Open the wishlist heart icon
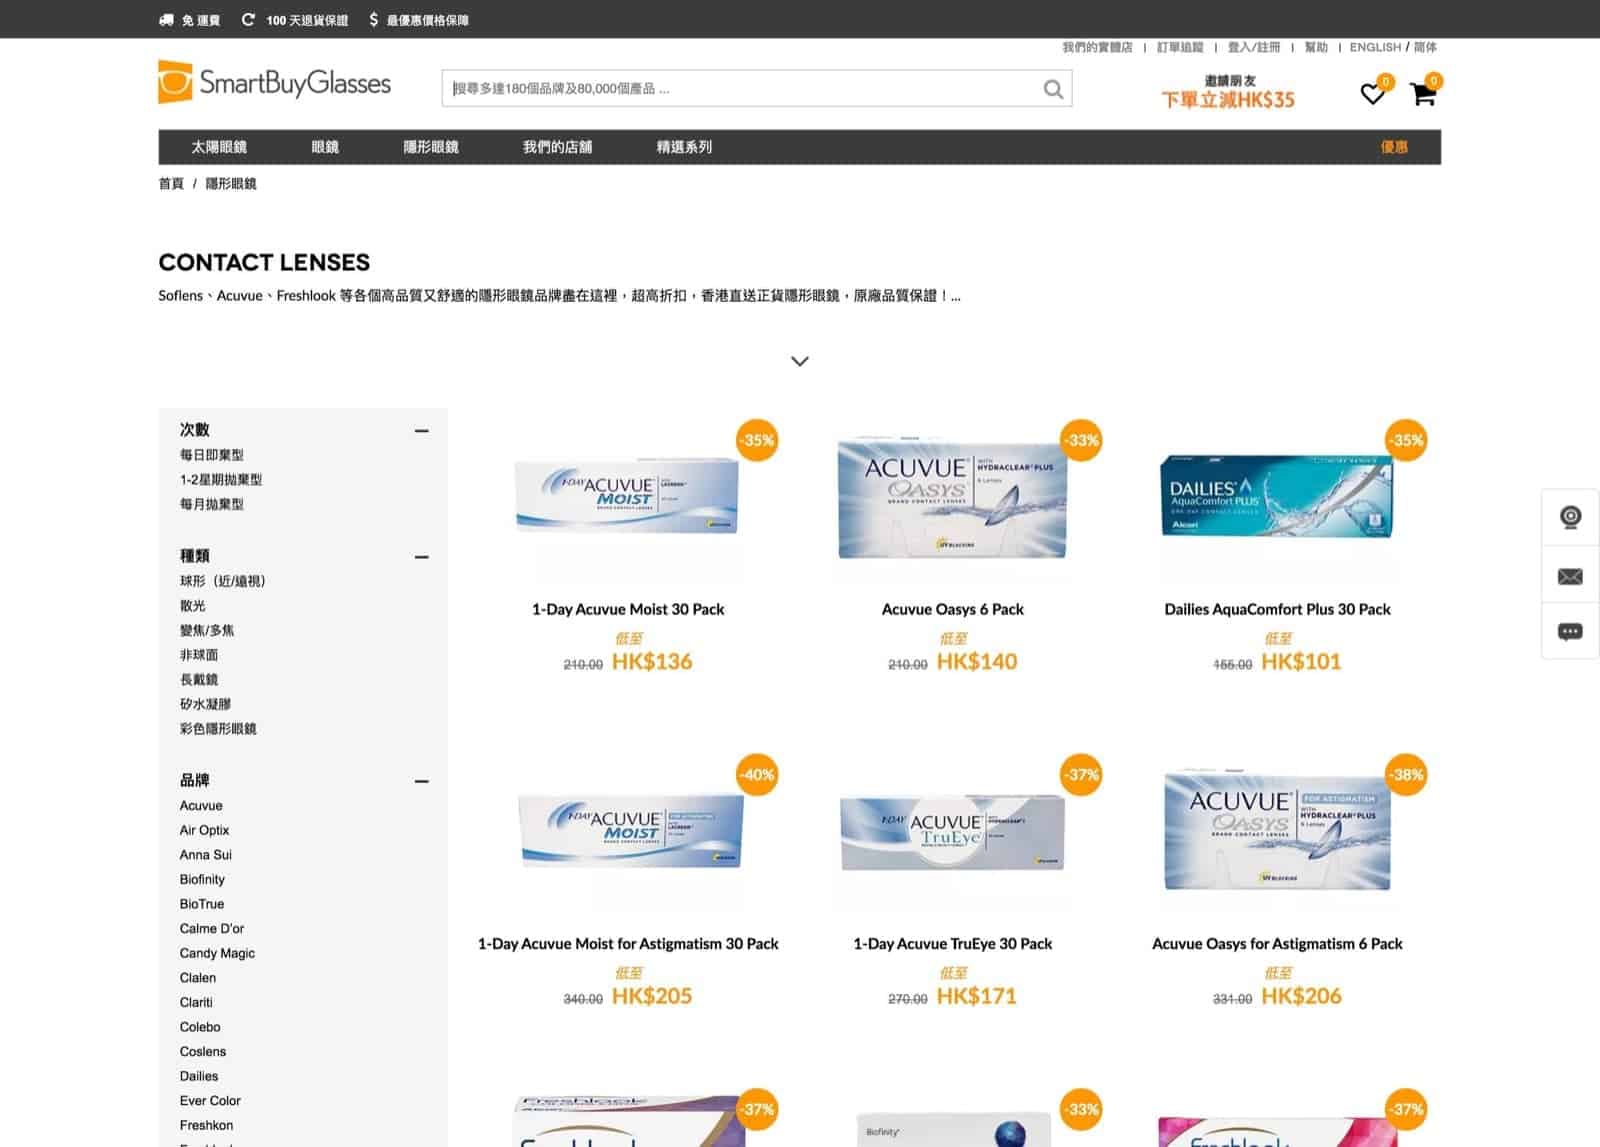This screenshot has width=1600, height=1147. pos(1372,94)
